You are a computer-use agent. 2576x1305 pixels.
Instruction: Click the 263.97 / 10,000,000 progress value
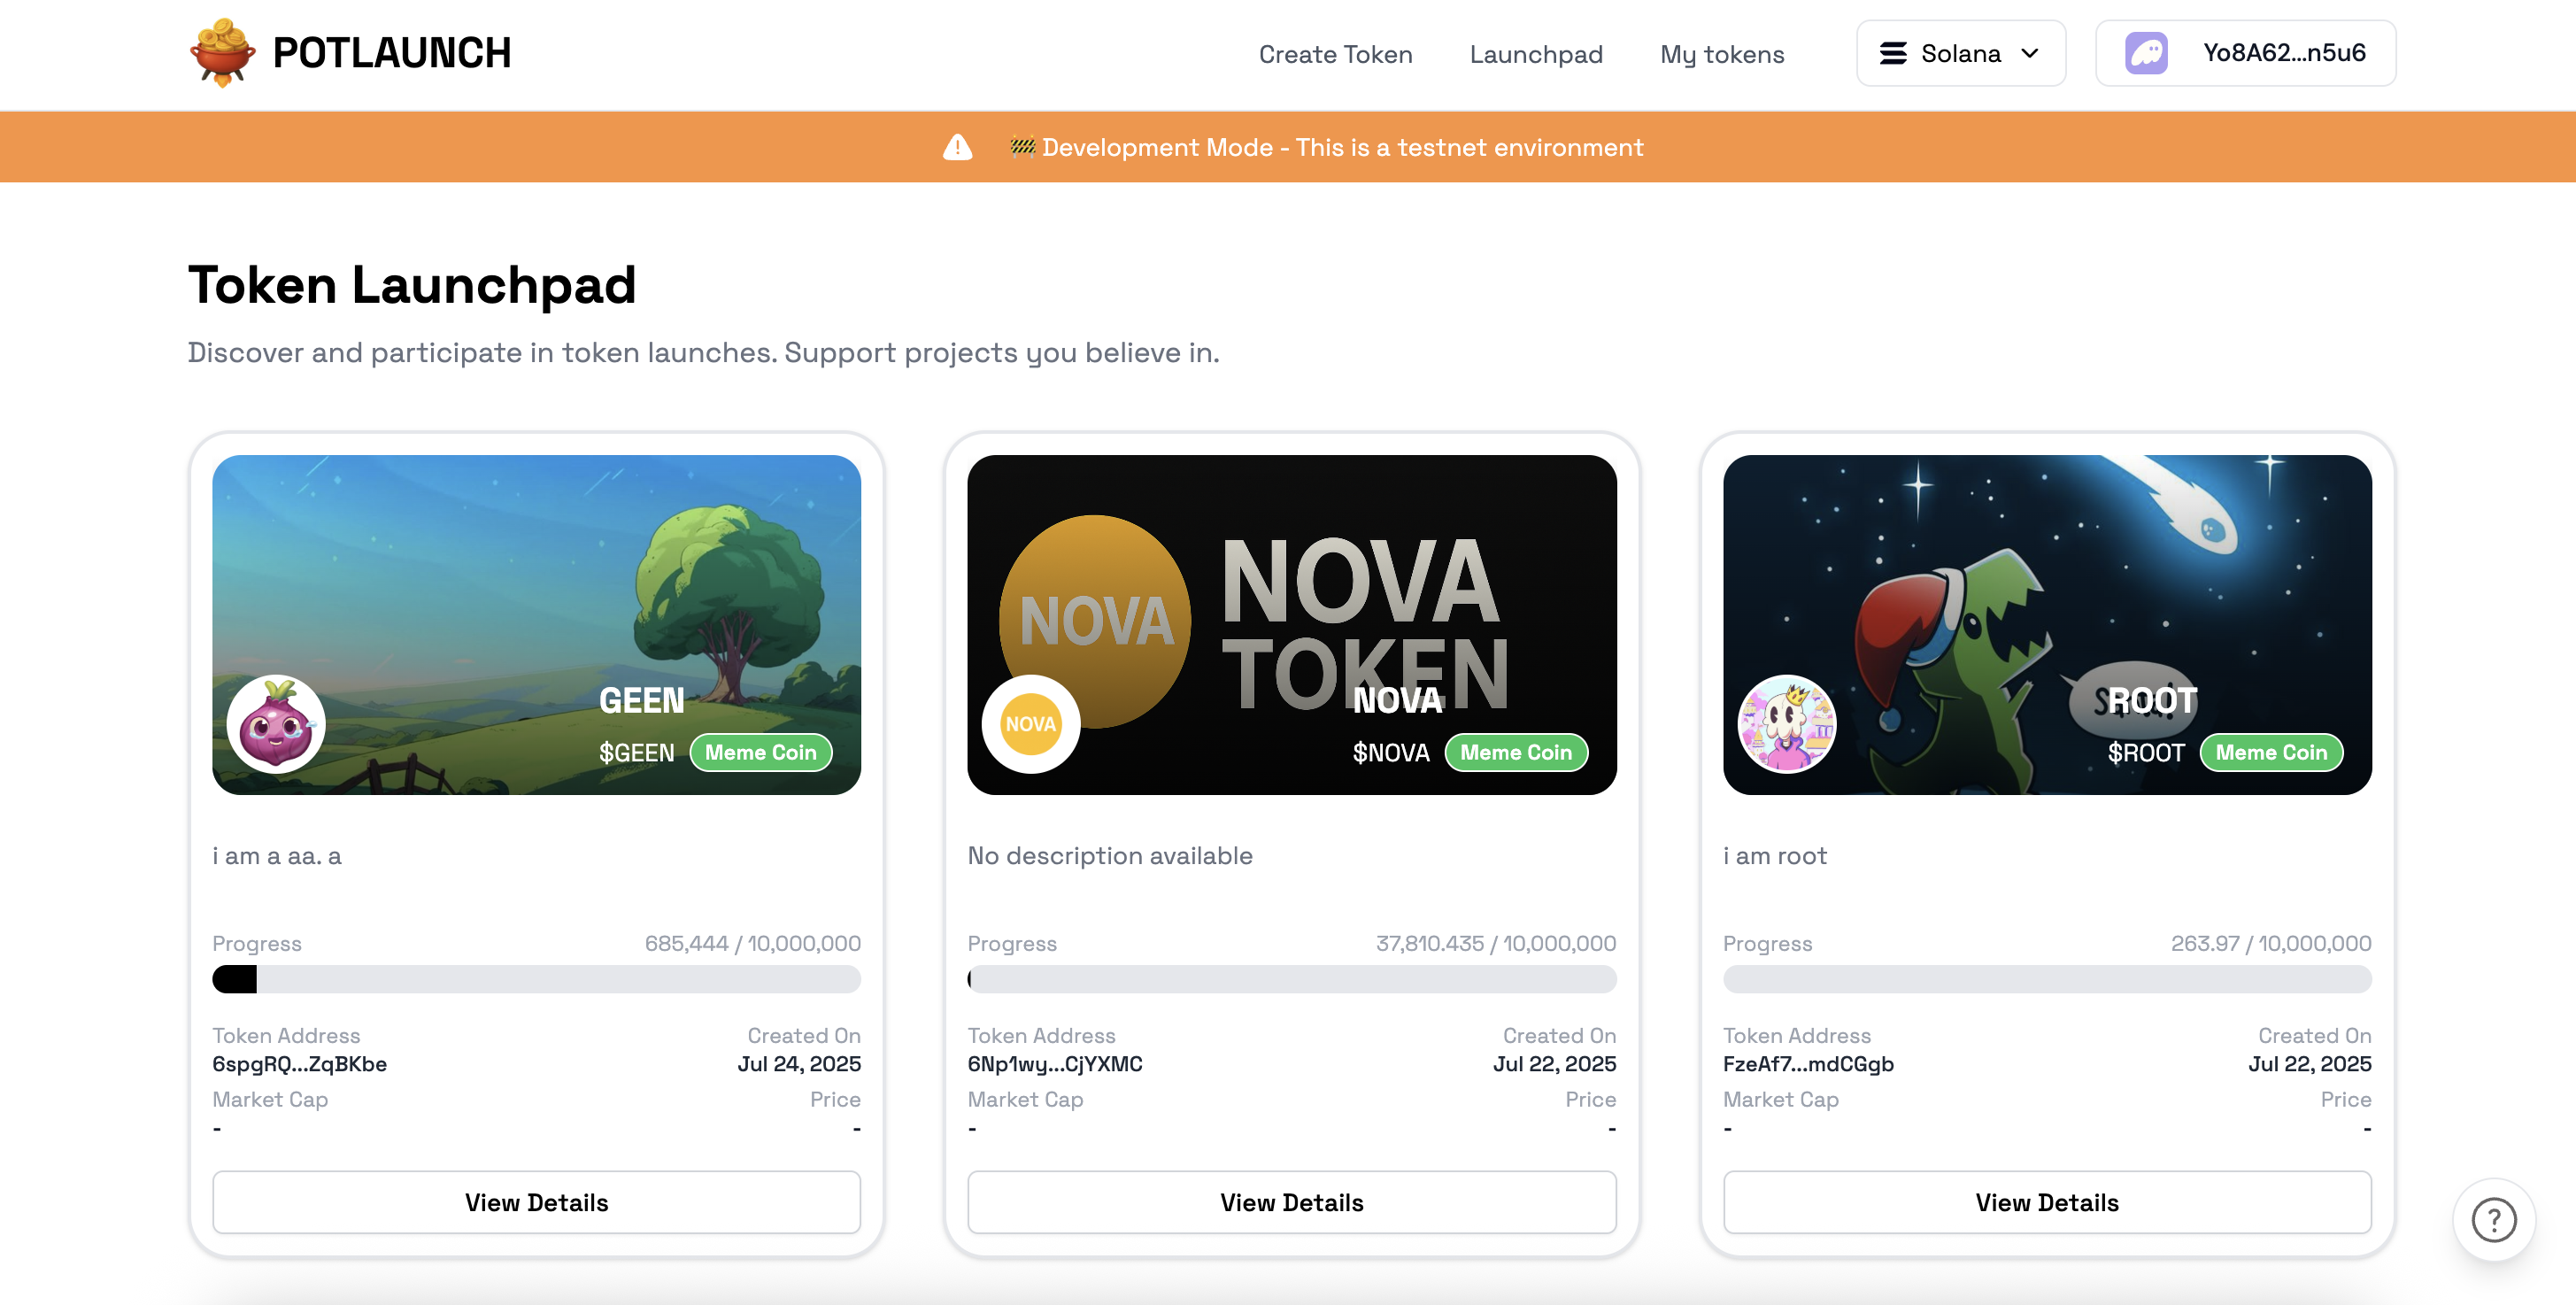pyautogui.click(x=2270, y=943)
